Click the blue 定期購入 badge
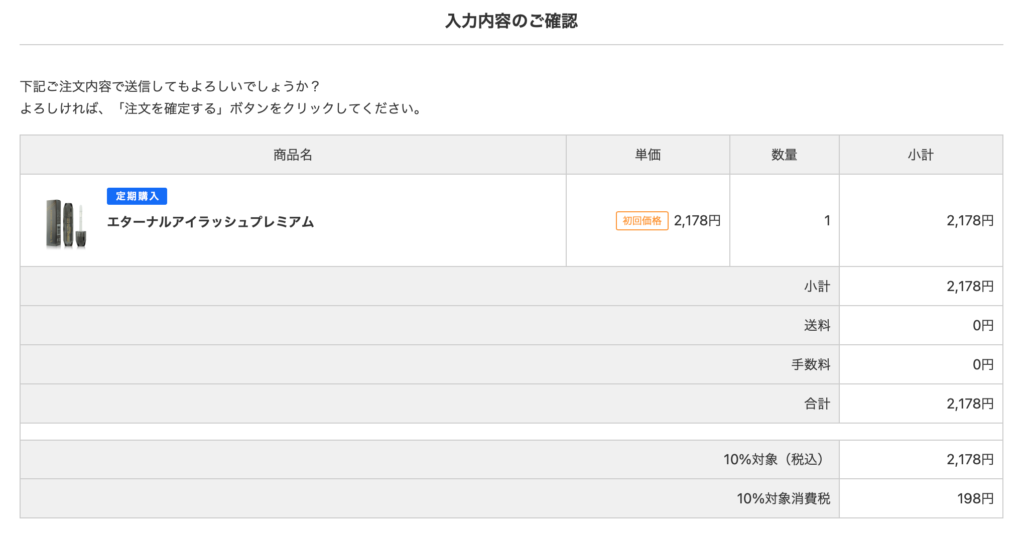The width and height of the screenshot is (1024, 538). 137,196
